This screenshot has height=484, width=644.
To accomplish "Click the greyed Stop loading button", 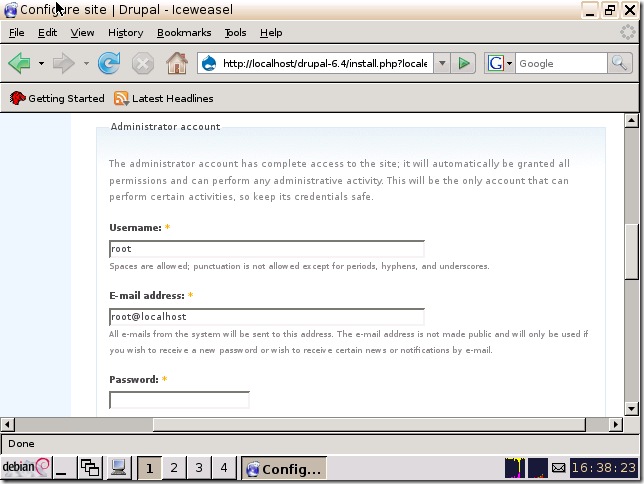I will (x=143, y=64).
